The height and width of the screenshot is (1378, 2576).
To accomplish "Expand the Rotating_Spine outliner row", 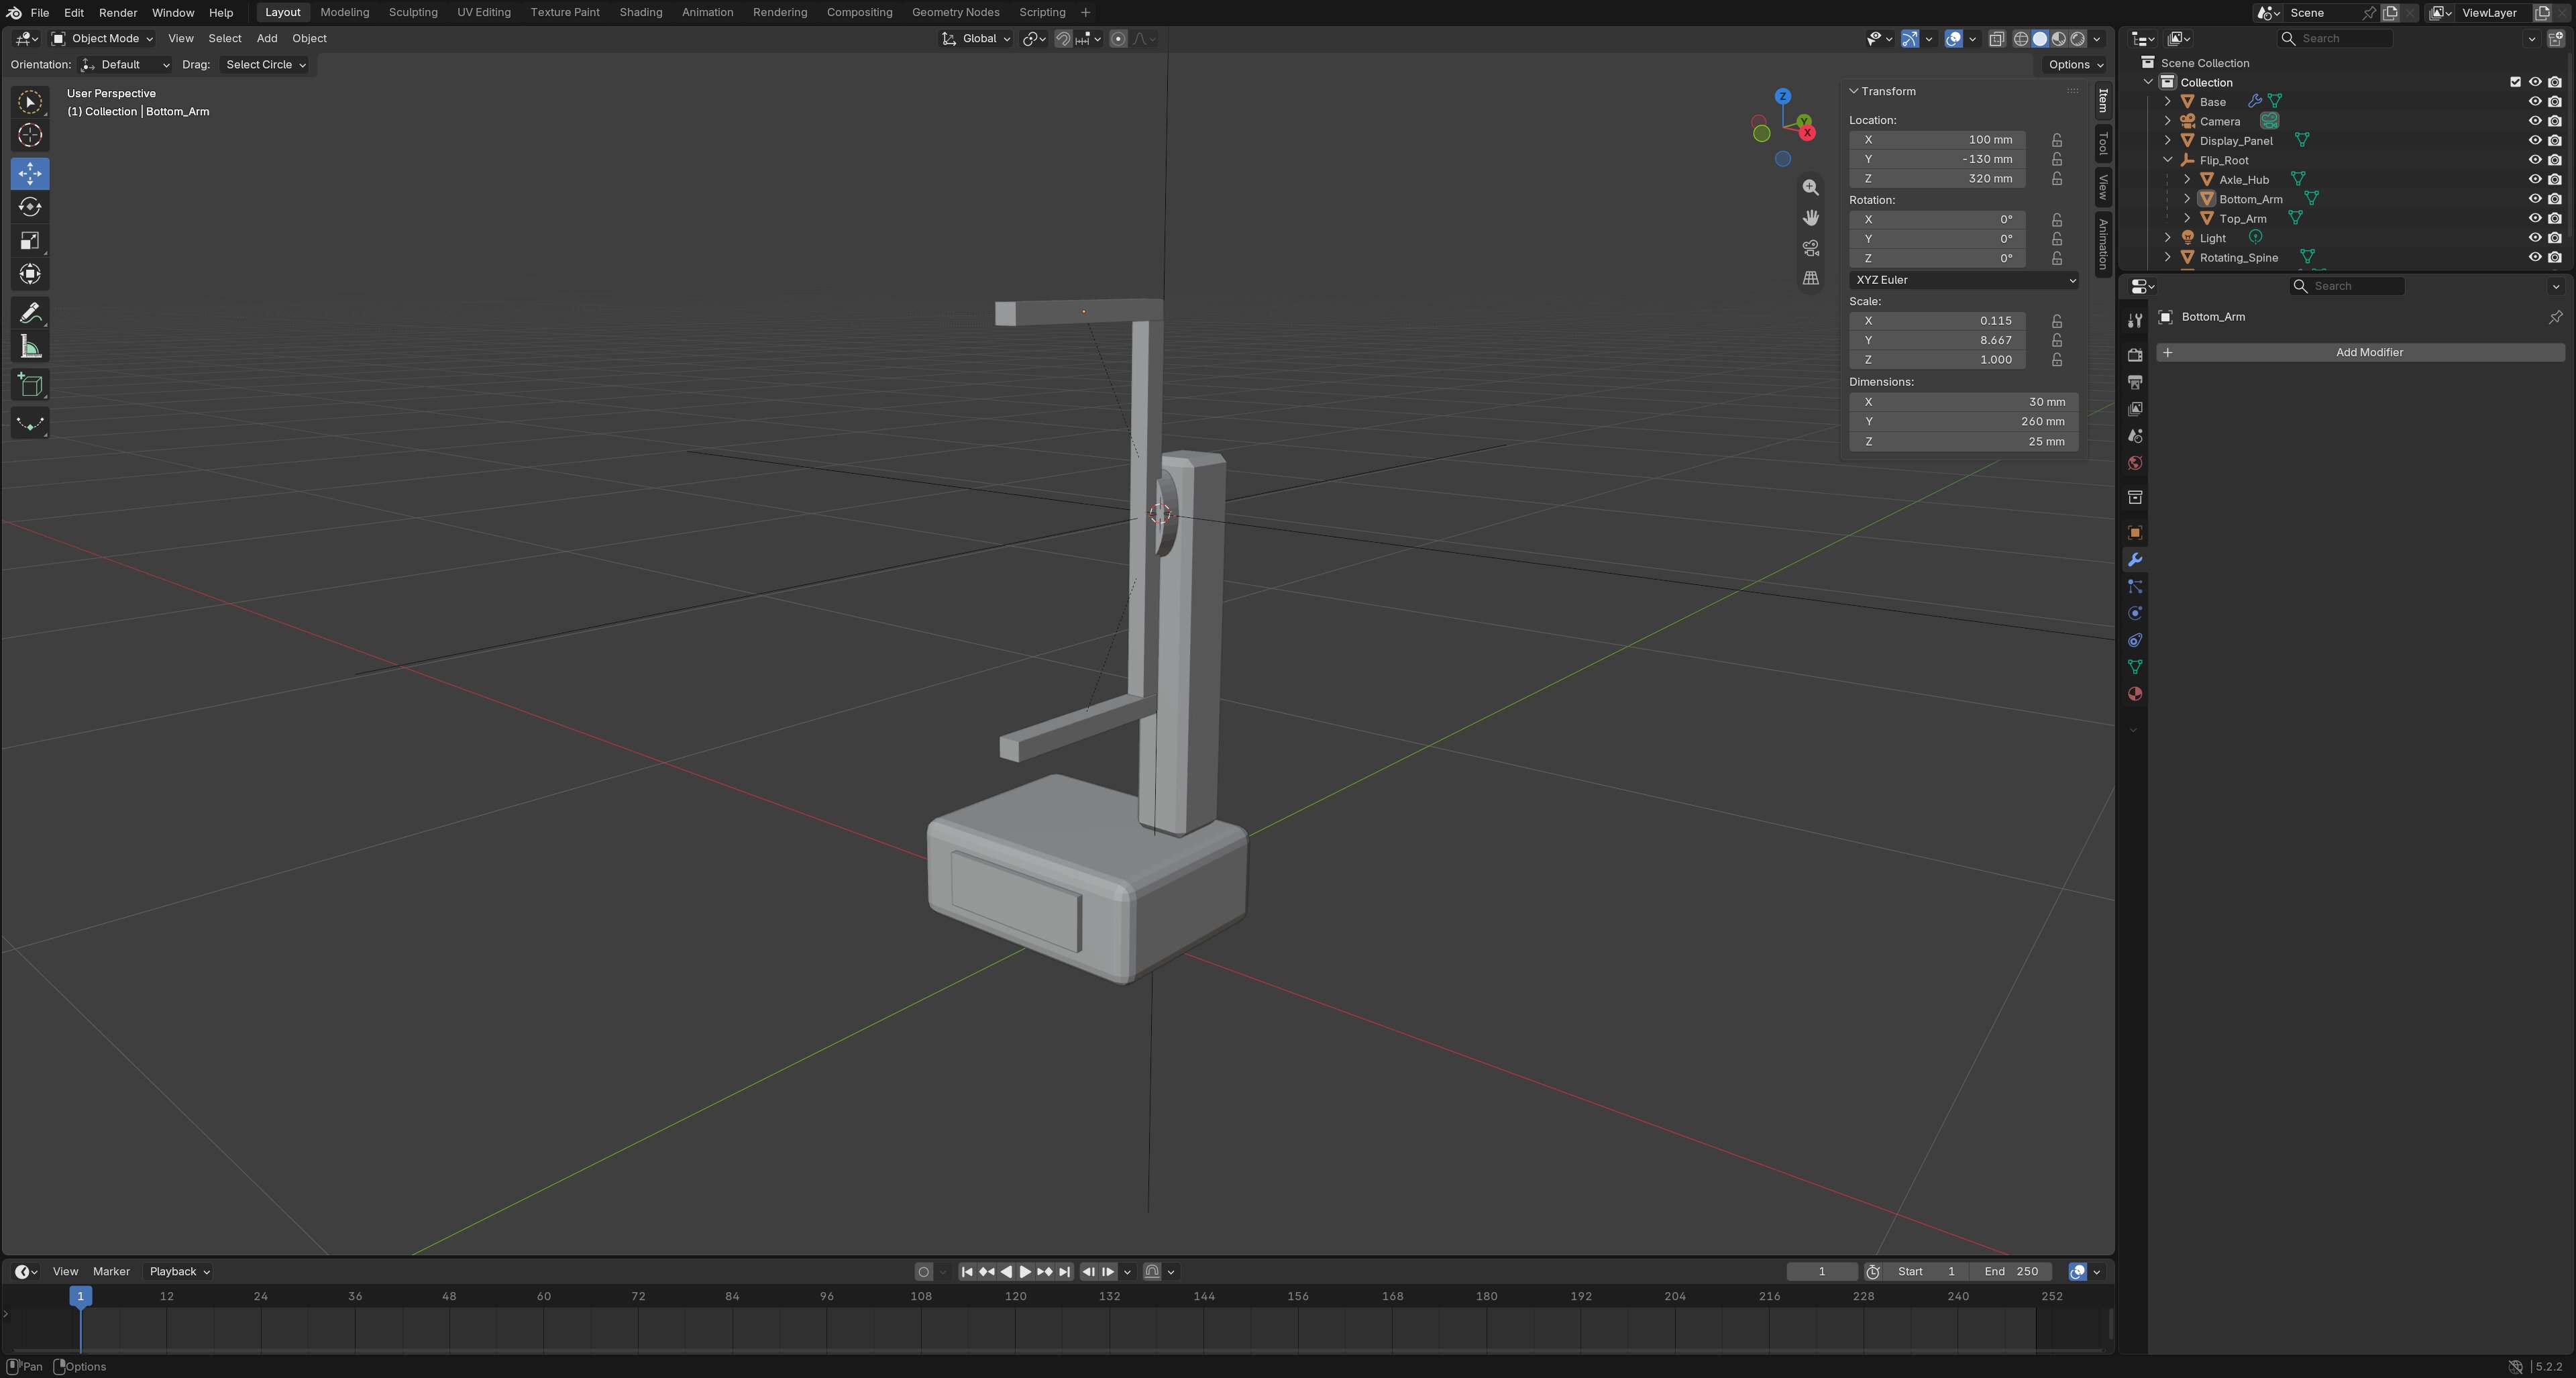I will 2168,258.
